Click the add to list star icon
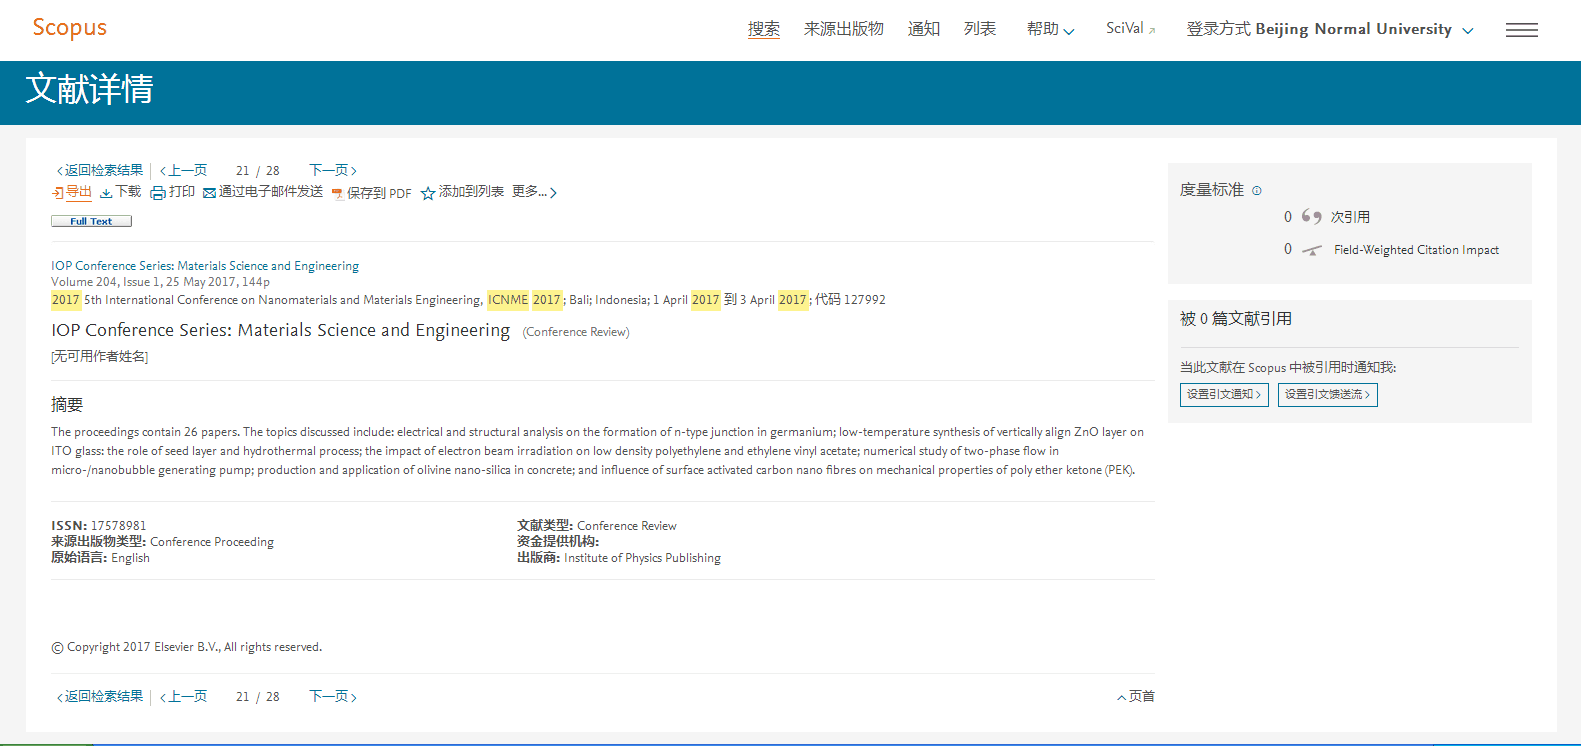1581x746 pixels. coord(428,193)
